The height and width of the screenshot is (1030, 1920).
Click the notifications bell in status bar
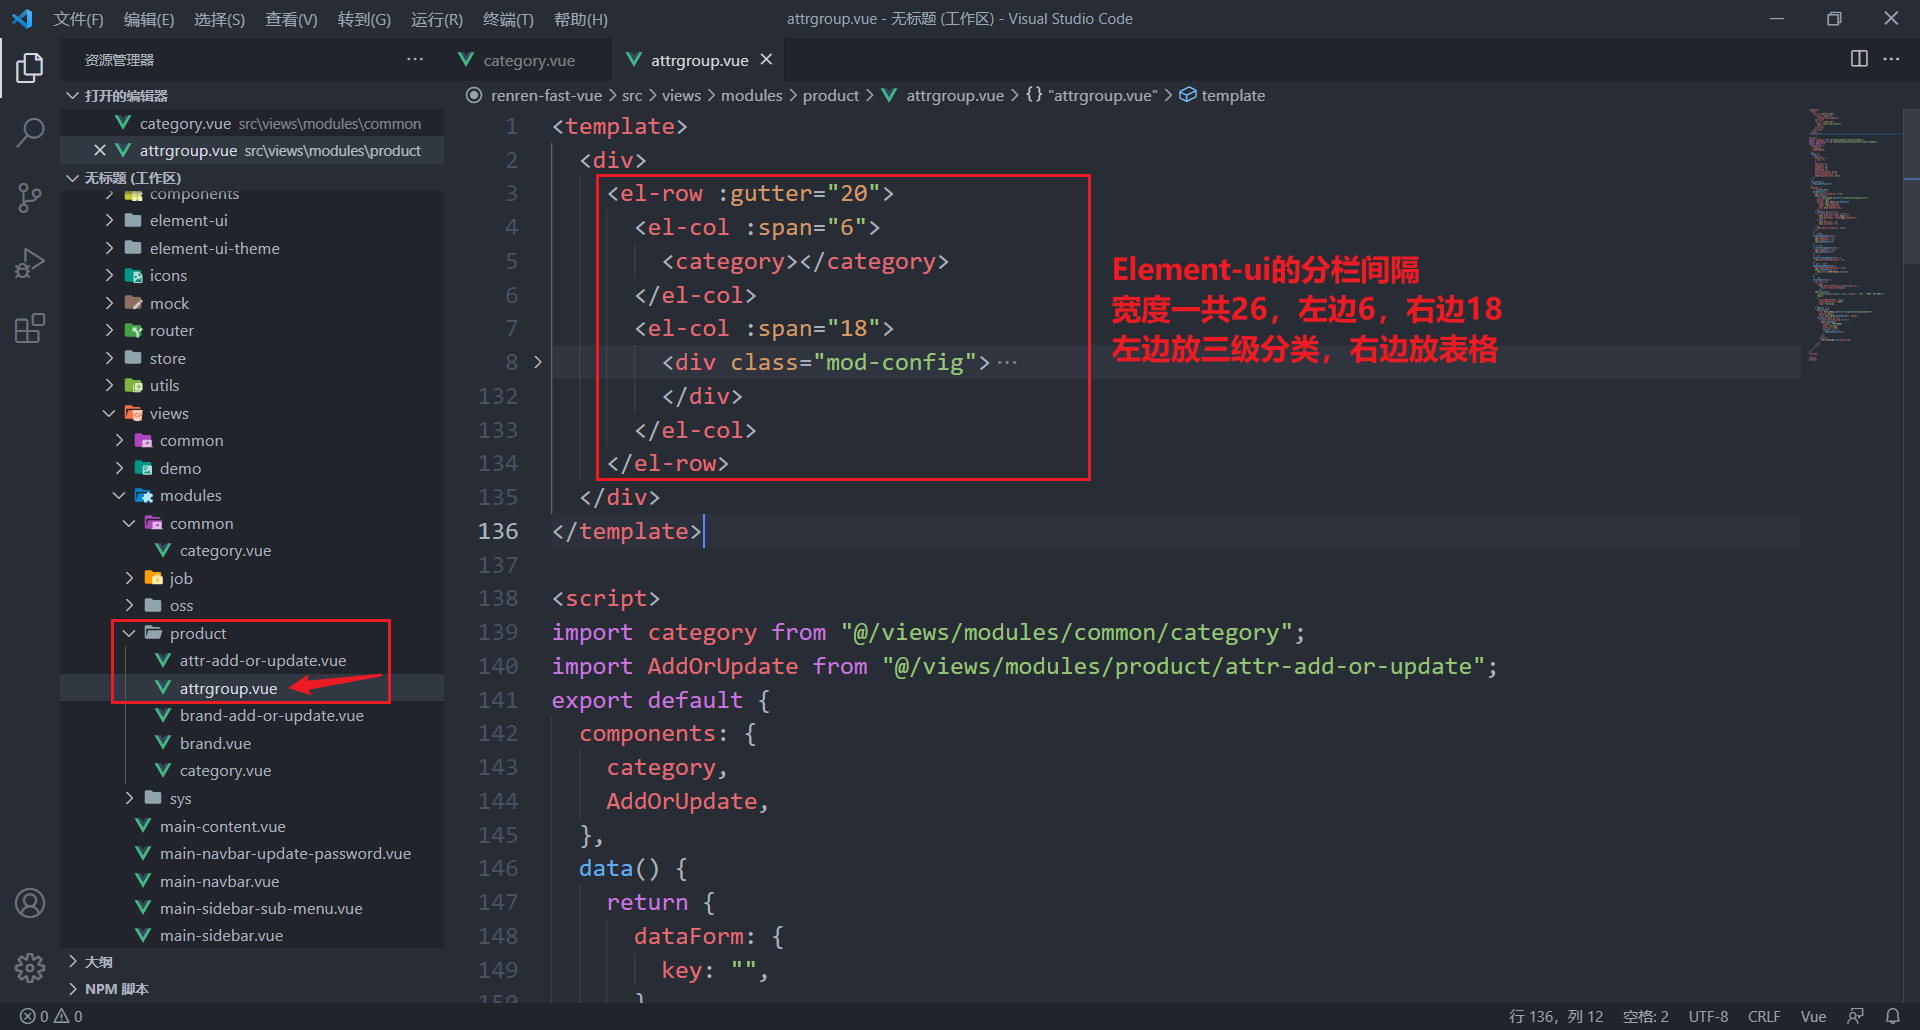1893,1016
